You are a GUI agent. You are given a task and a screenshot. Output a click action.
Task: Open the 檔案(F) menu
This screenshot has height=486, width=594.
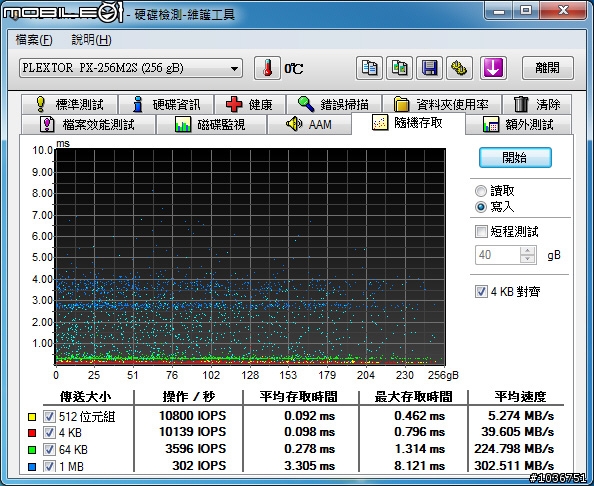click(x=34, y=40)
